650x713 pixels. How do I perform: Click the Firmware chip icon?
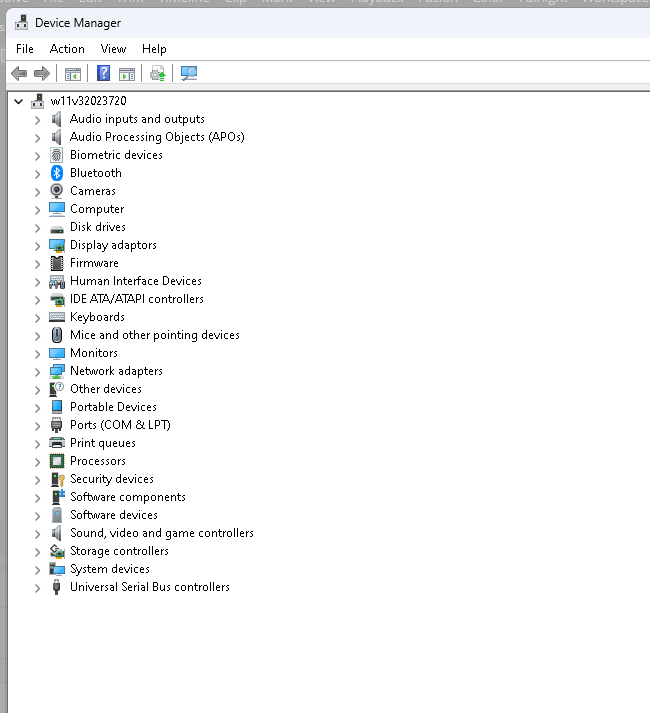(57, 263)
